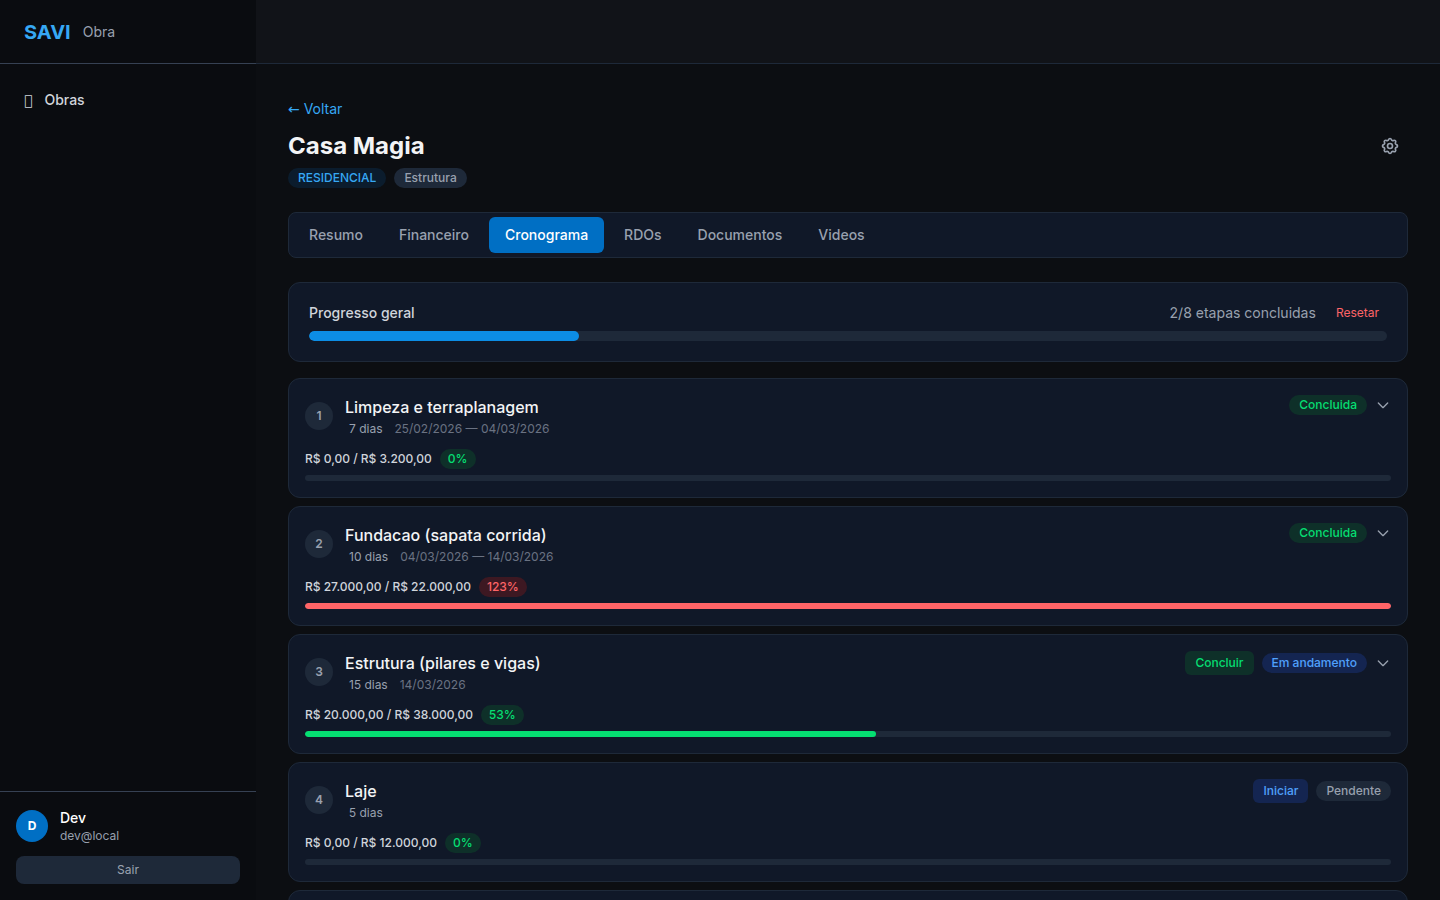The height and width of the screenshot is (900, 1440).
Task: Go back using the Voltar link
Action: pyautogui.click(x=315, y=109)
